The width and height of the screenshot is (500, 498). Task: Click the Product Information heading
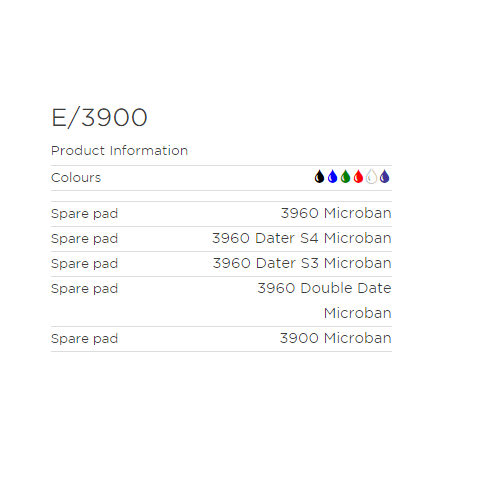click(119, 151)
